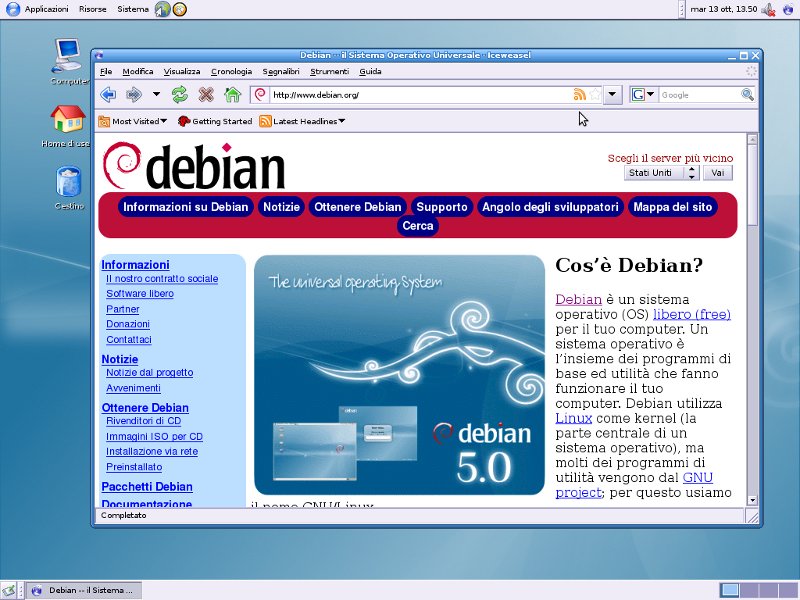Open the Cerca navigation button
Screen dimensions: 800x600
tap(418, 226)
